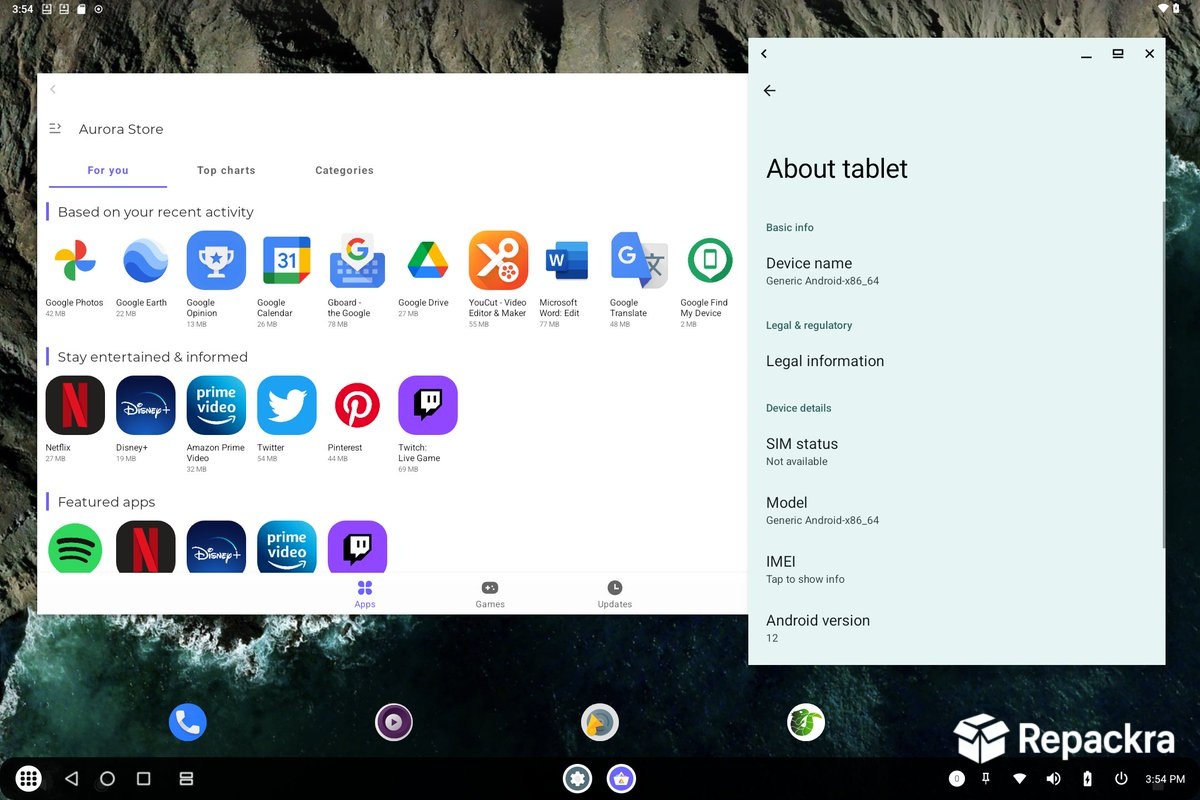Launch purple media player desktop icon
This screenshot has width=1200, height=800.
point(394,722)
